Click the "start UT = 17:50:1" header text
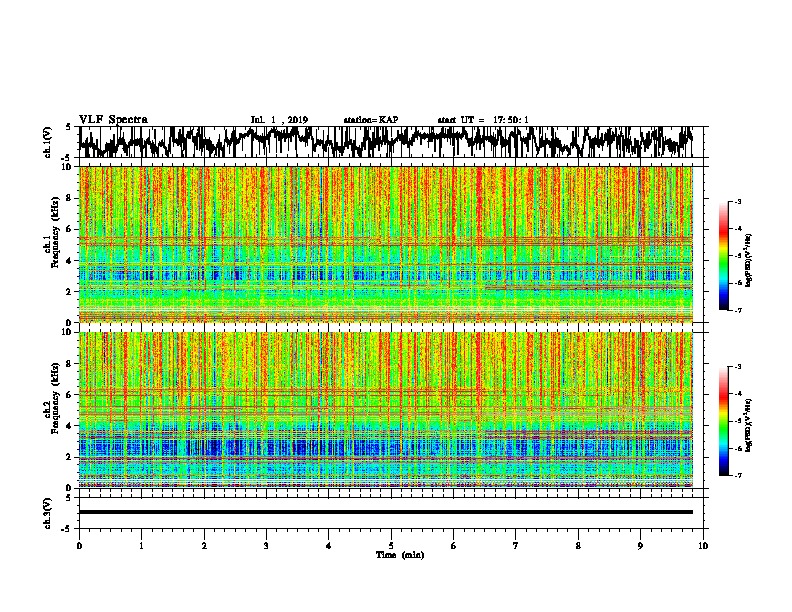This screenshot has height=612, width=792. pyautogui.click(x=483, y=120)
